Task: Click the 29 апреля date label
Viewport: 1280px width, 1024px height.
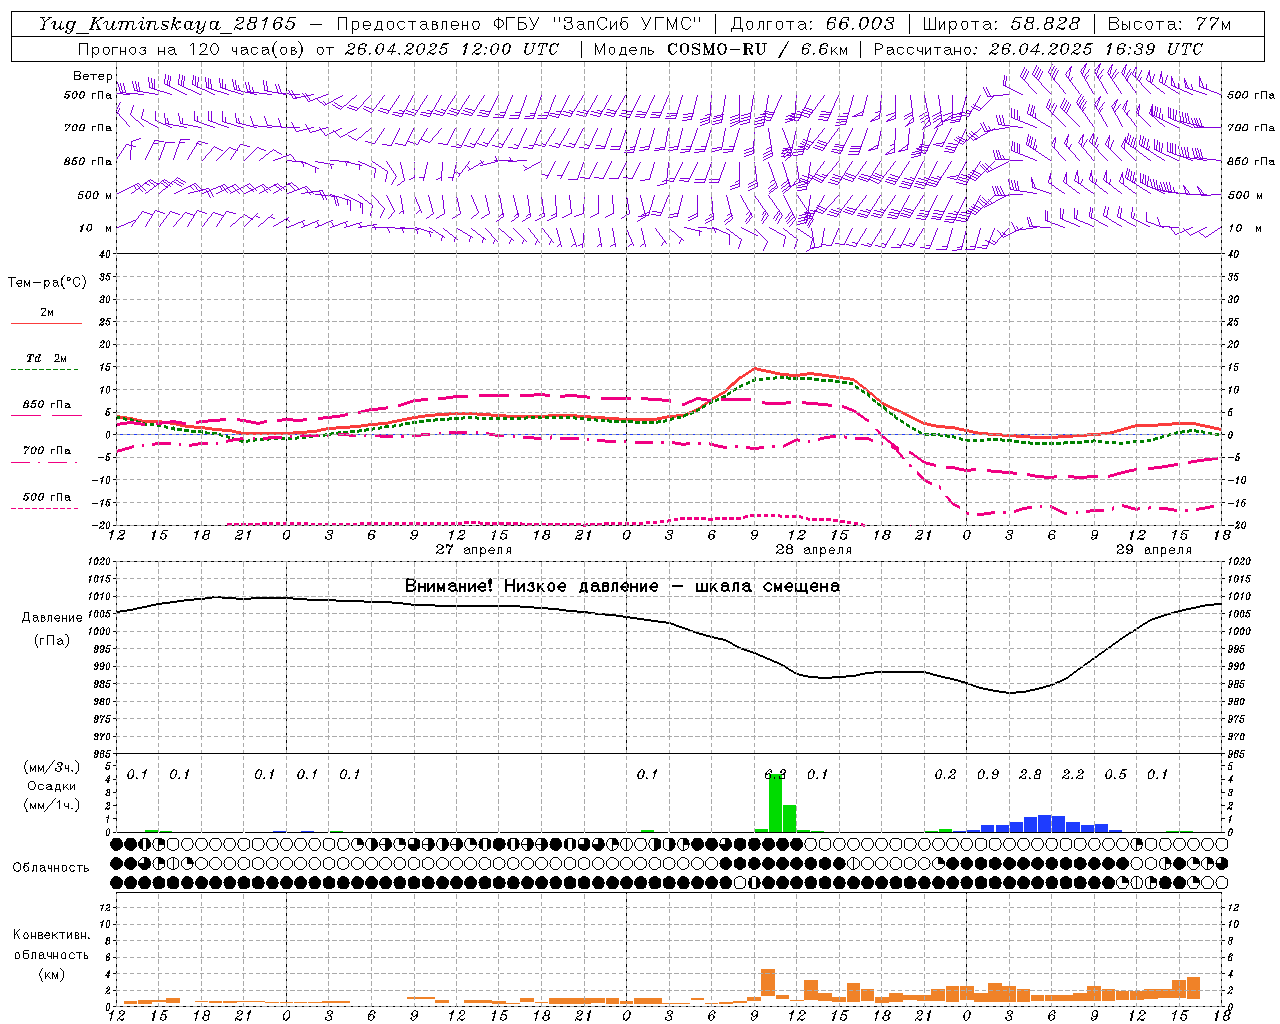Action: (x=1153, y=550)
